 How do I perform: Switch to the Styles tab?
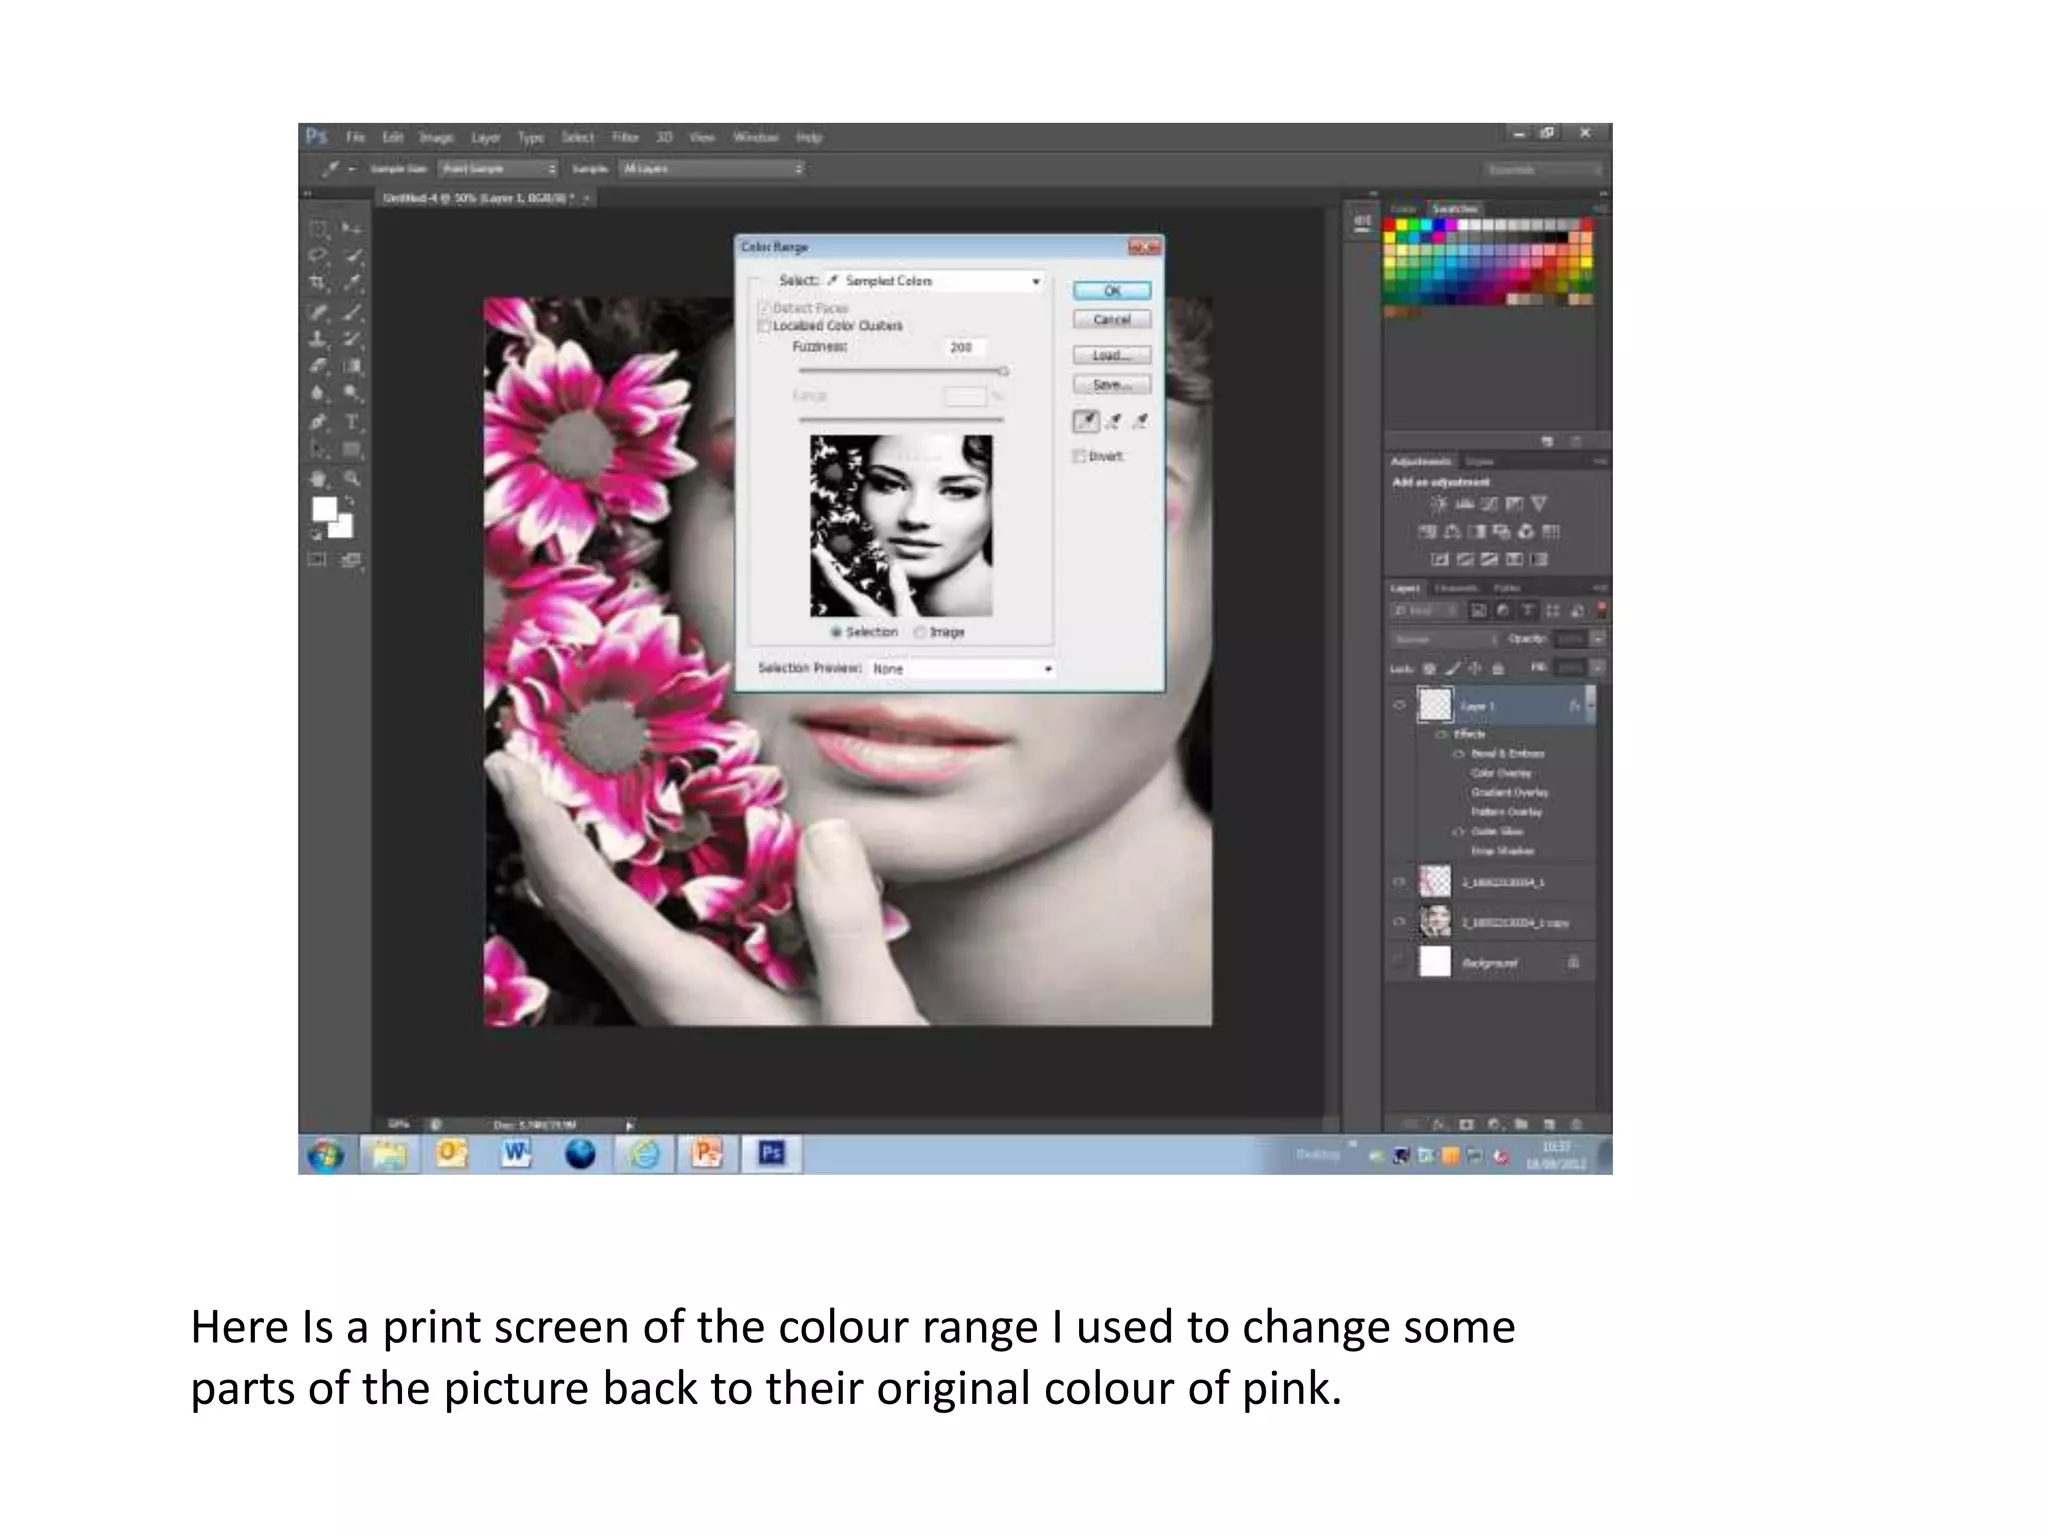(x=1479, y=461)
